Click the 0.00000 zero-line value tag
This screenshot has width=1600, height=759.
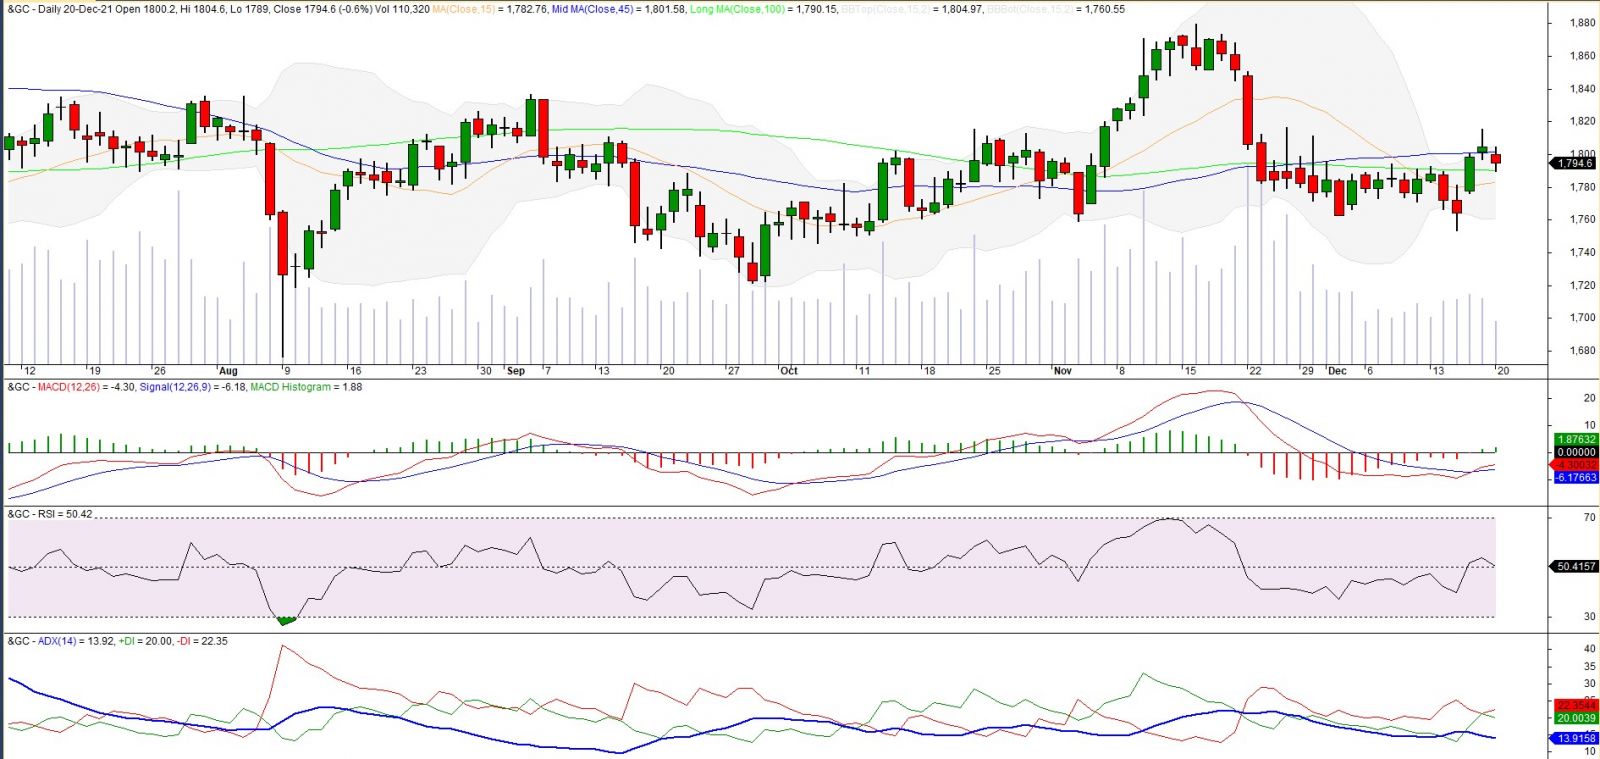click(x=1577, y=452)
